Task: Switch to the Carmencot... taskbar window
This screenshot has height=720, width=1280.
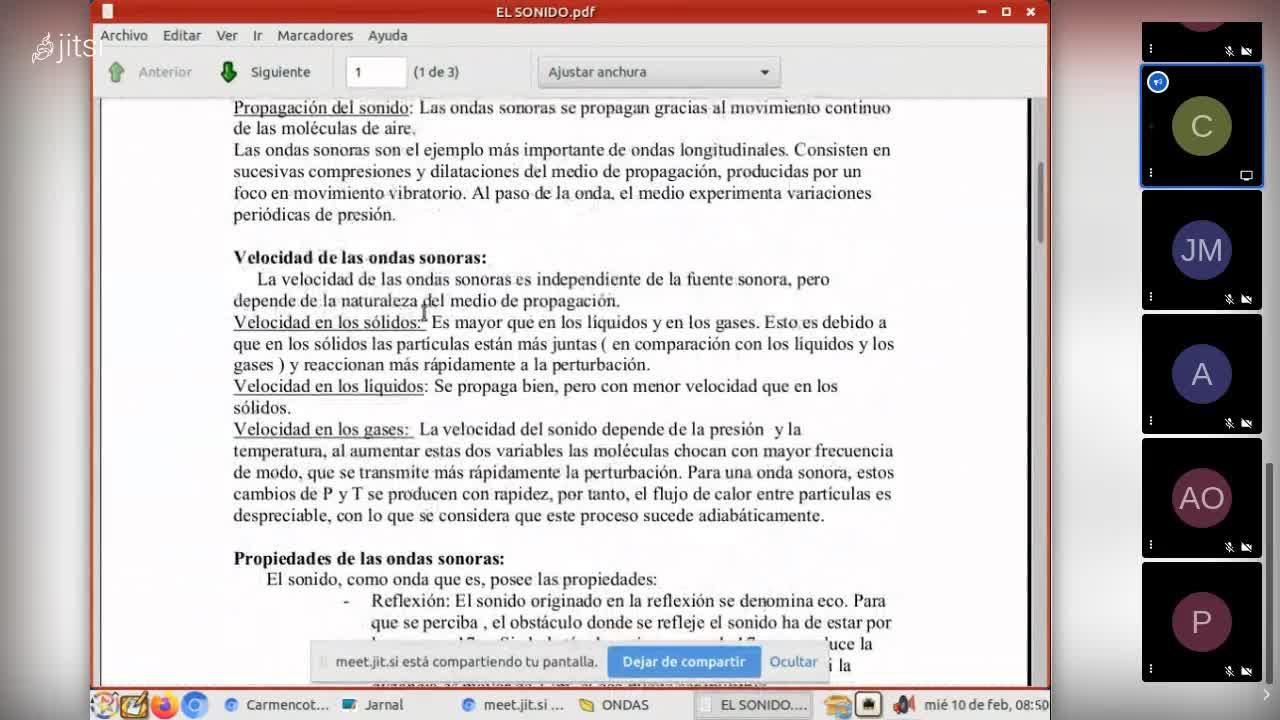Action: click(x=277, y=705)
